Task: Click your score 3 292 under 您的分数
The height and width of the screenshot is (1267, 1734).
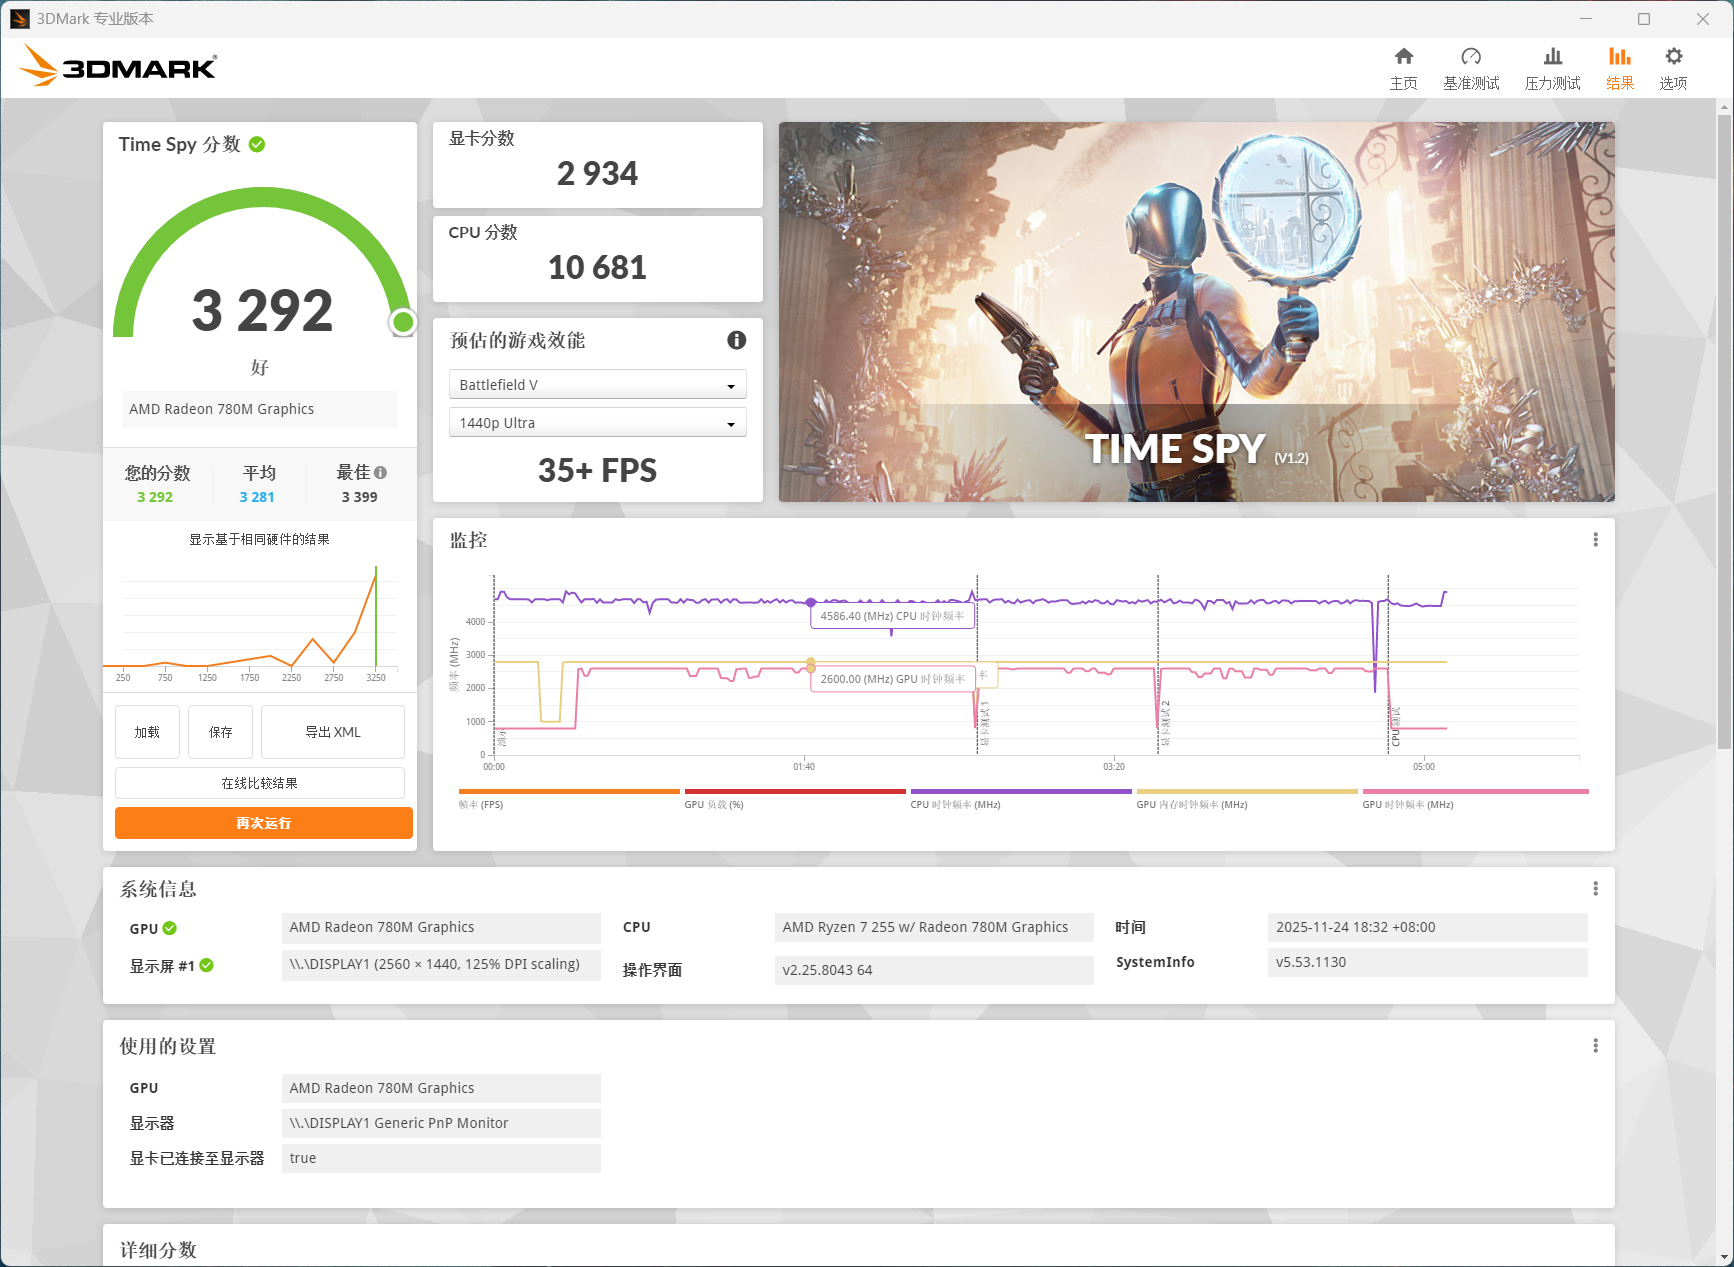Action: (155, 497)
